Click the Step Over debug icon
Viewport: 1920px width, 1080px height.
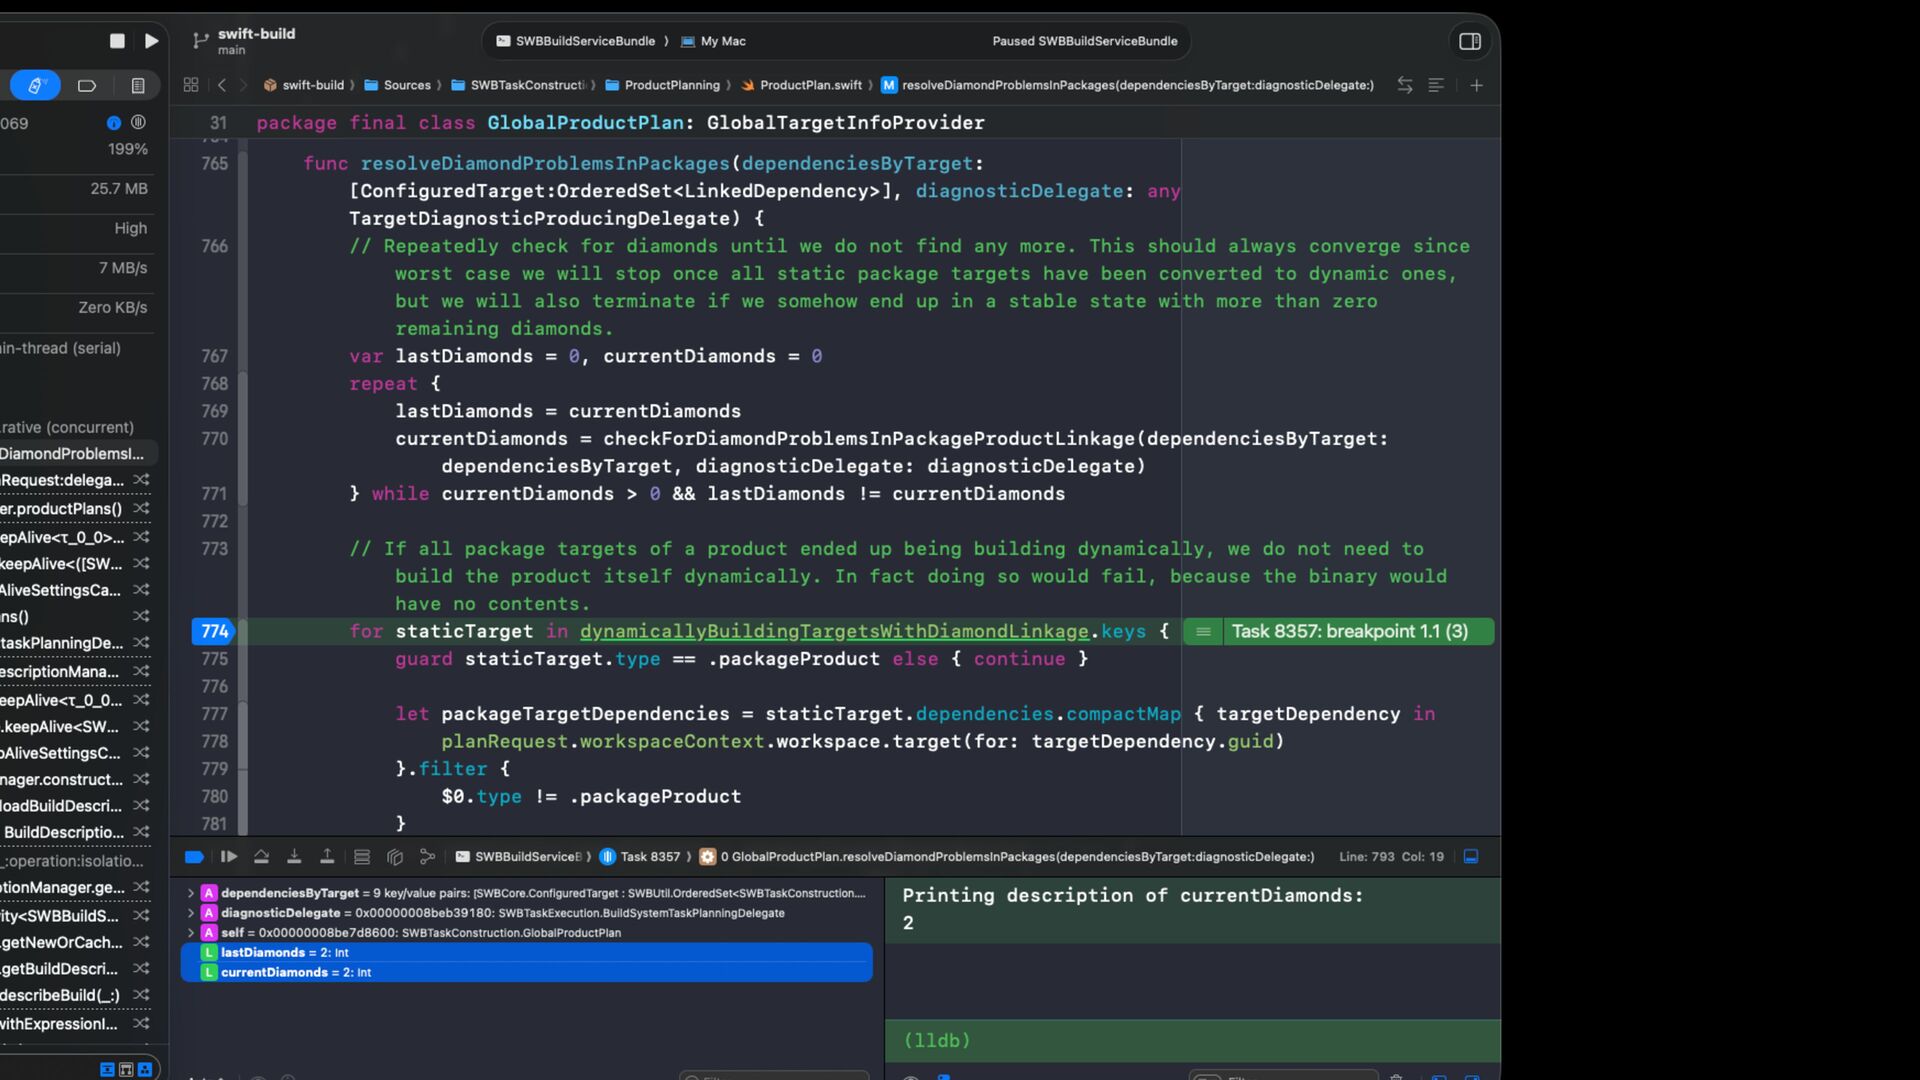coord(261,857)
